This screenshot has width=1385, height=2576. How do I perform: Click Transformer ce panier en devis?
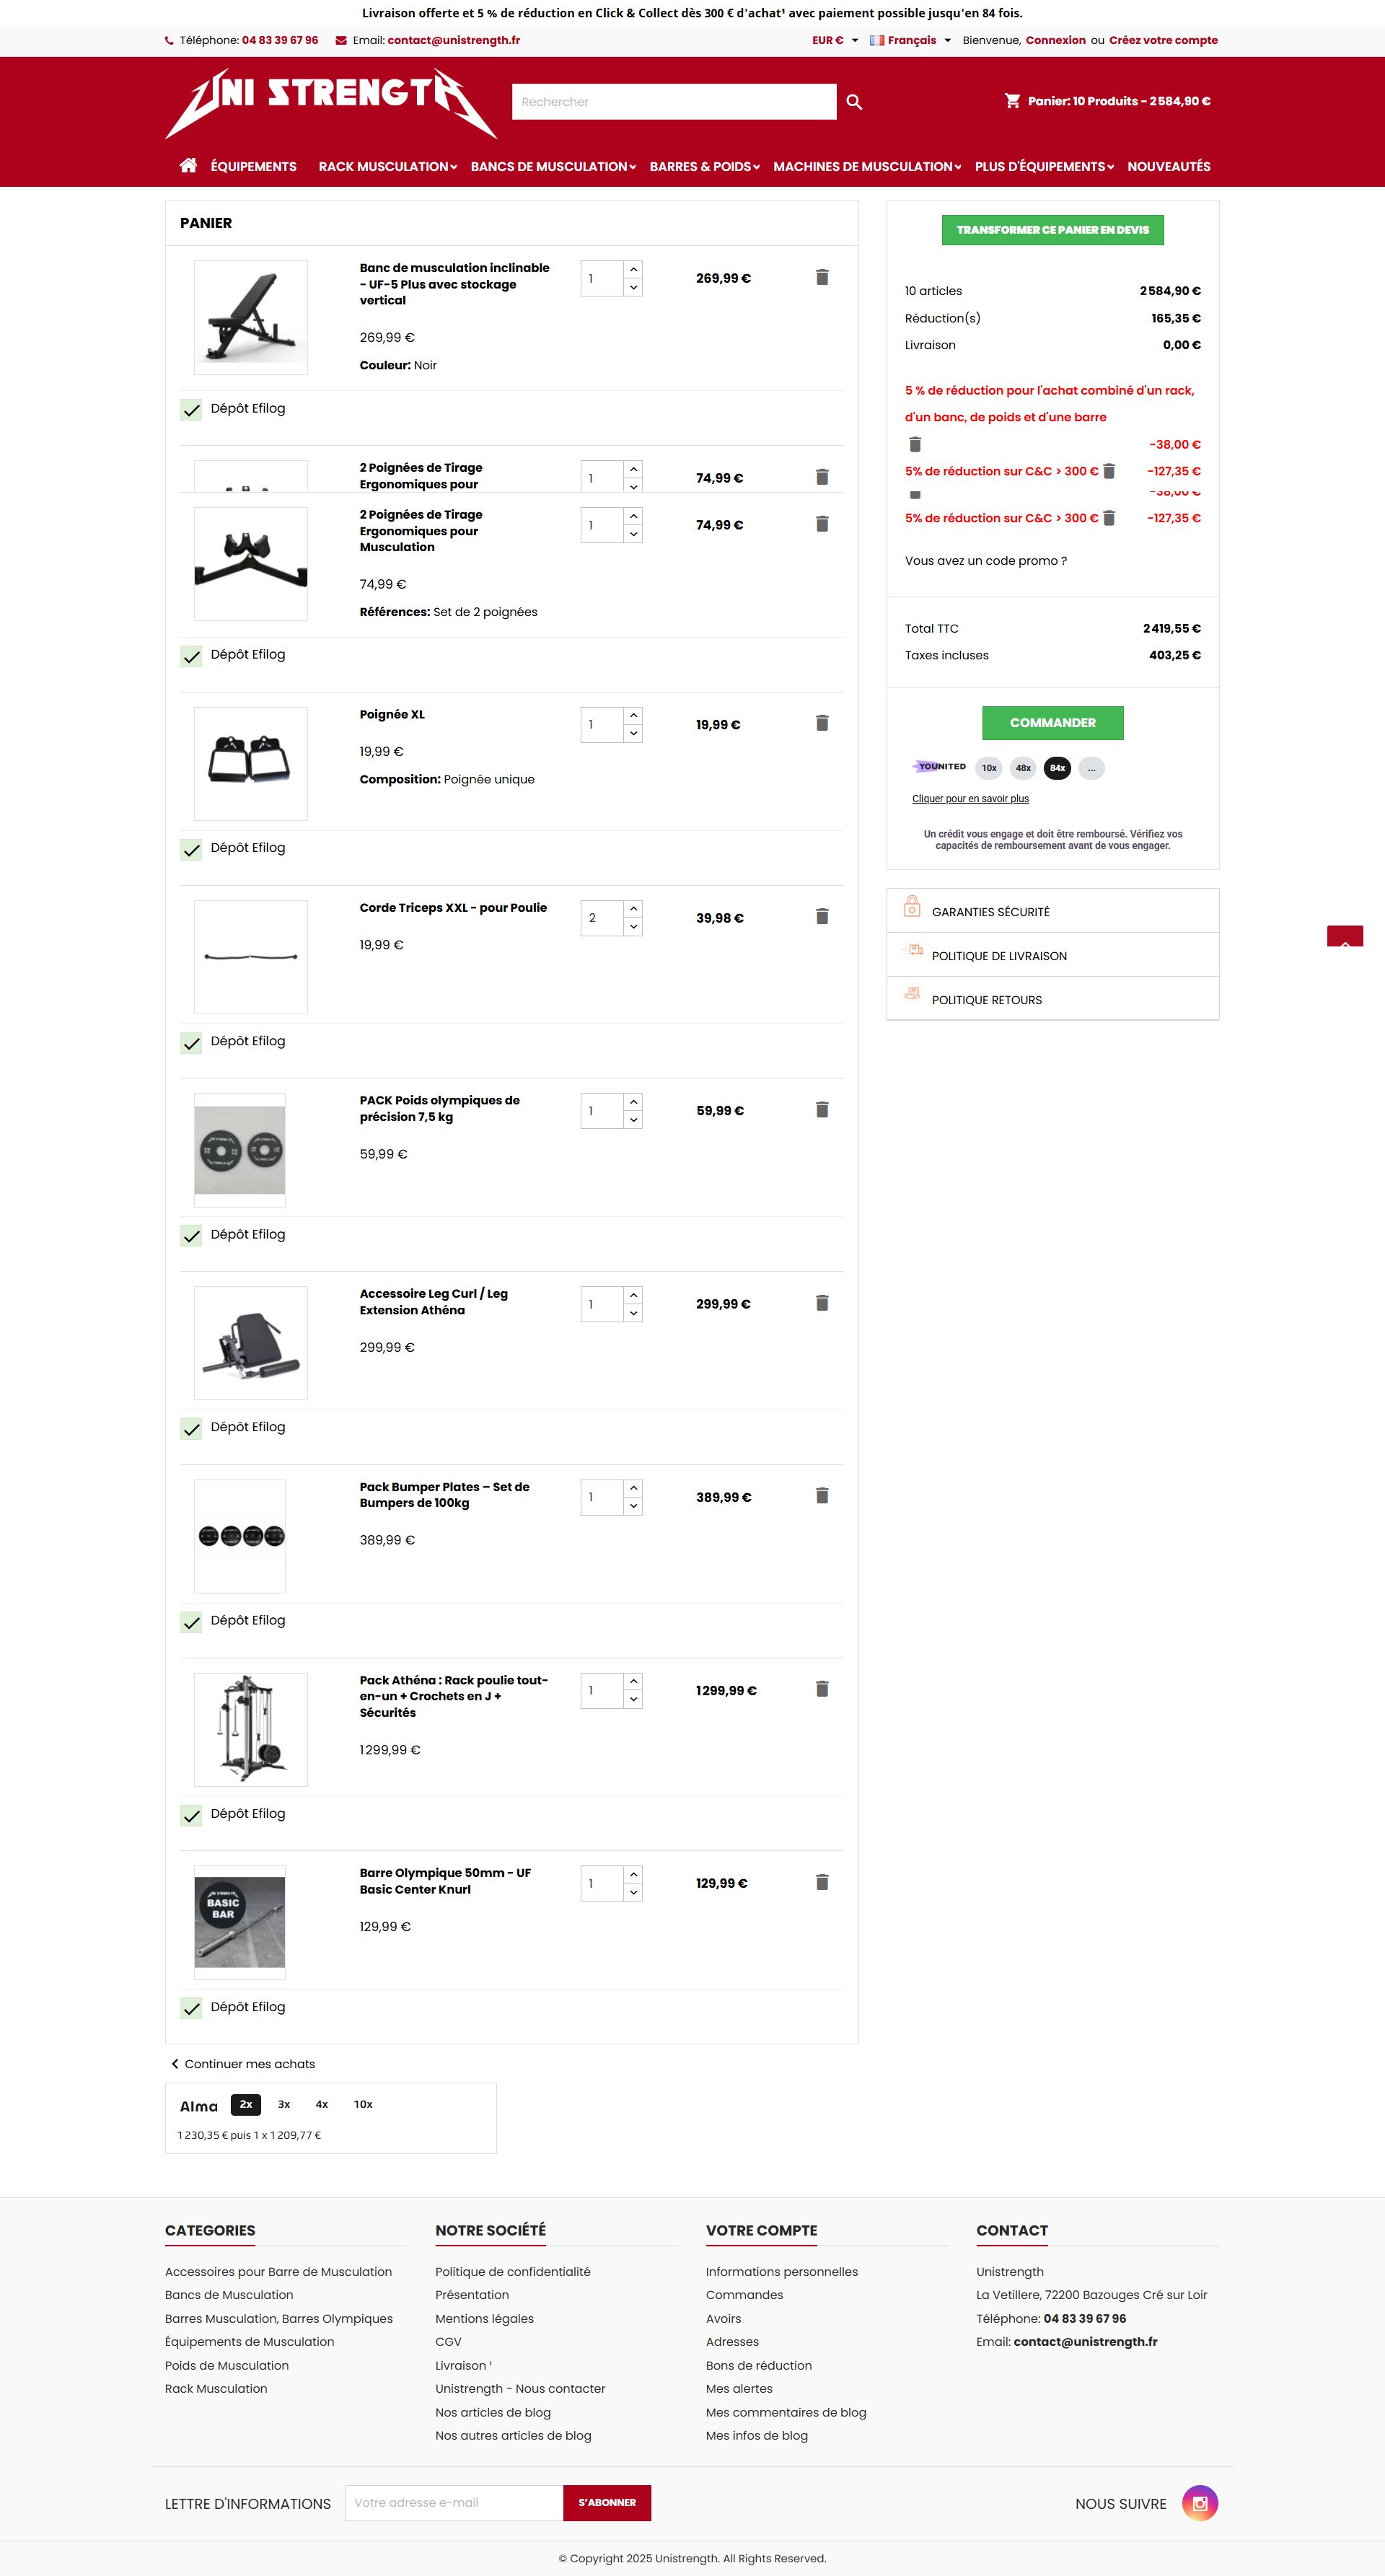pos(1052,230)
